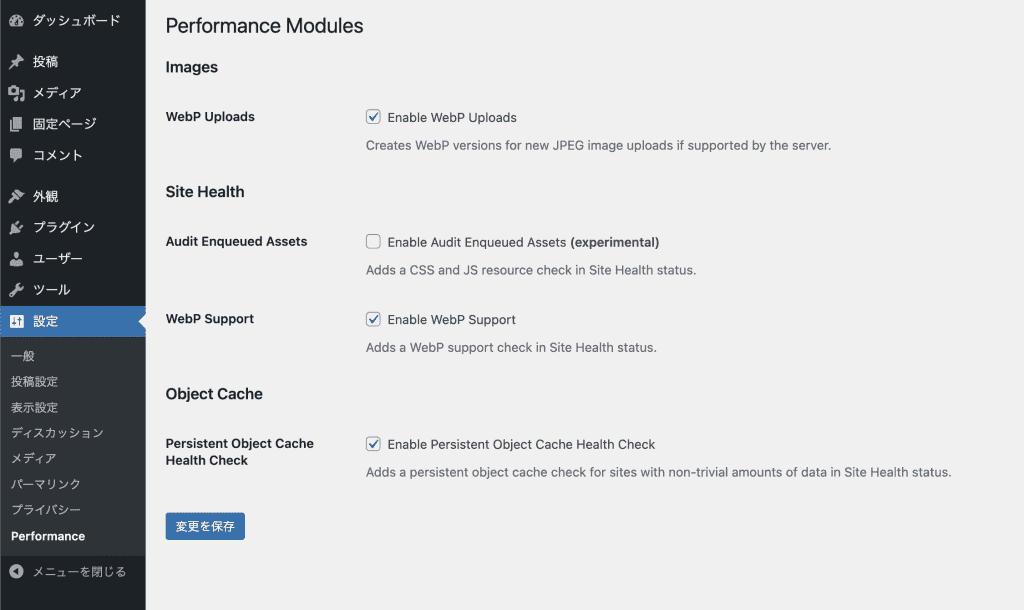The height and width of the screenshot is (610, 1024).
Task: Click the 外観 paintbrush icon
Action: coord(16,196)
